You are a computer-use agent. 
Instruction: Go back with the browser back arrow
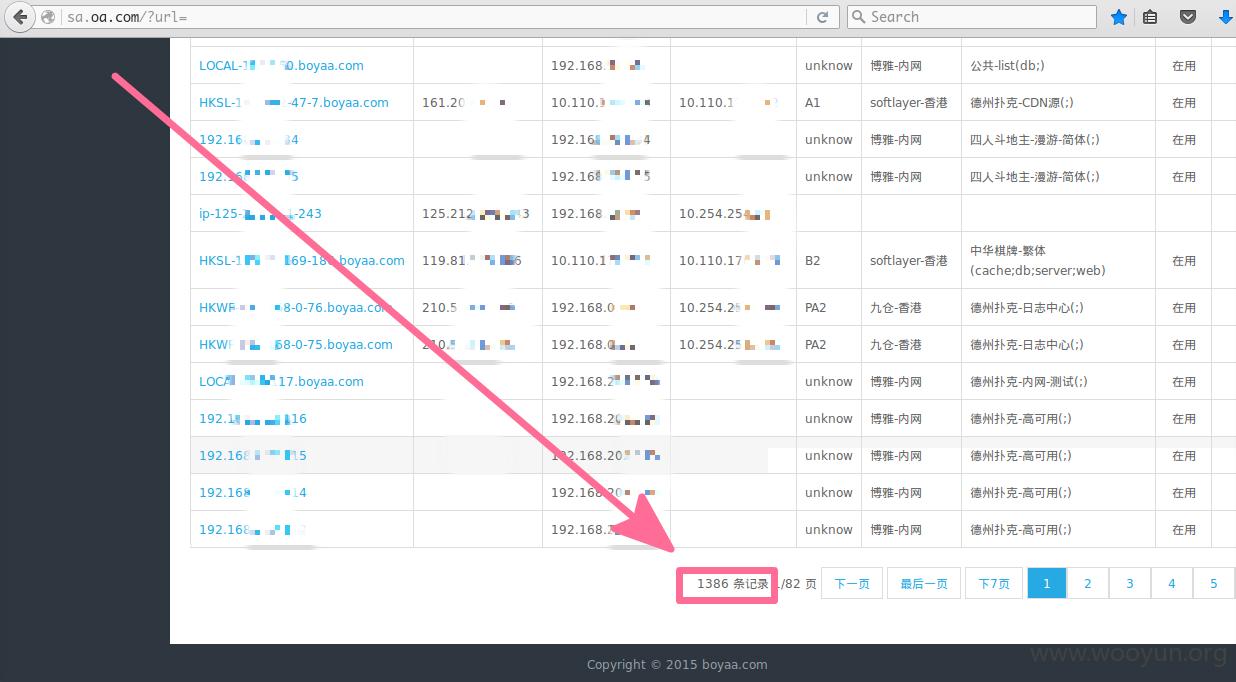(20, 17)
